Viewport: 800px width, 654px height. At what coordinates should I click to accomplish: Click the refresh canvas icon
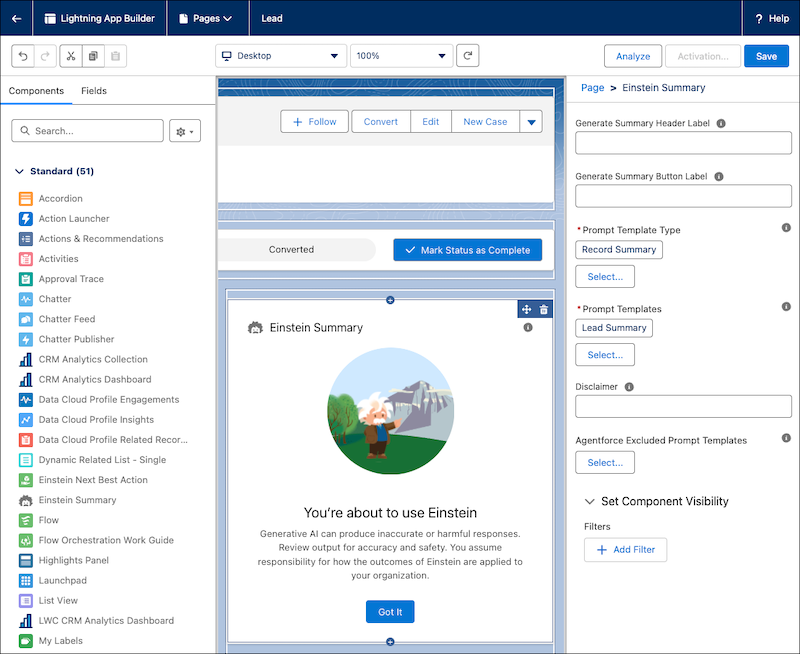[468, 56]
